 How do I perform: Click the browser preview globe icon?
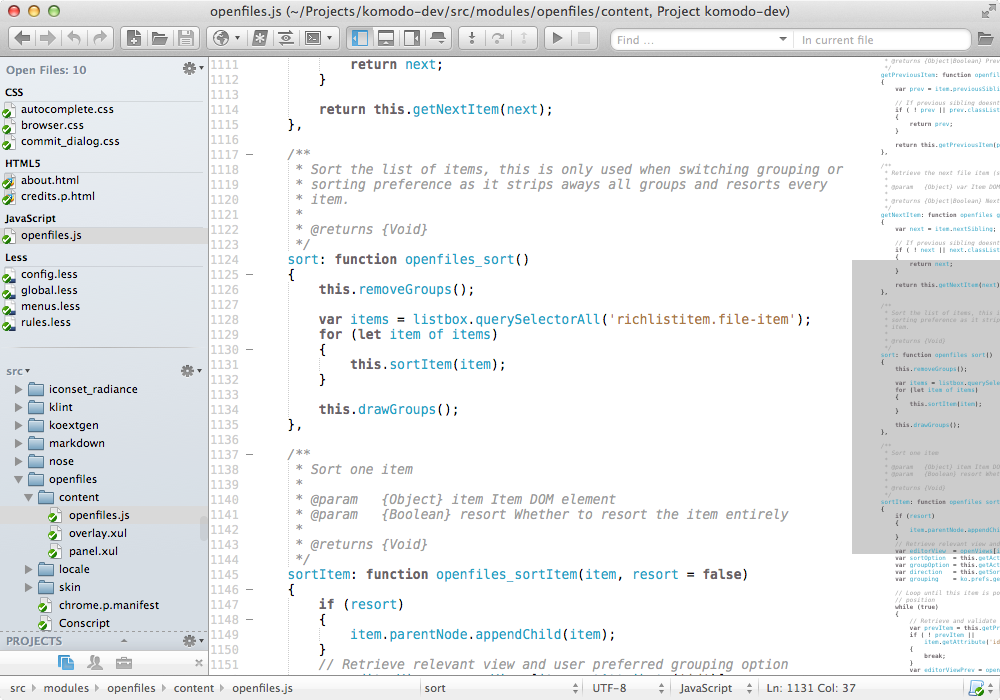tap(222, 39)
